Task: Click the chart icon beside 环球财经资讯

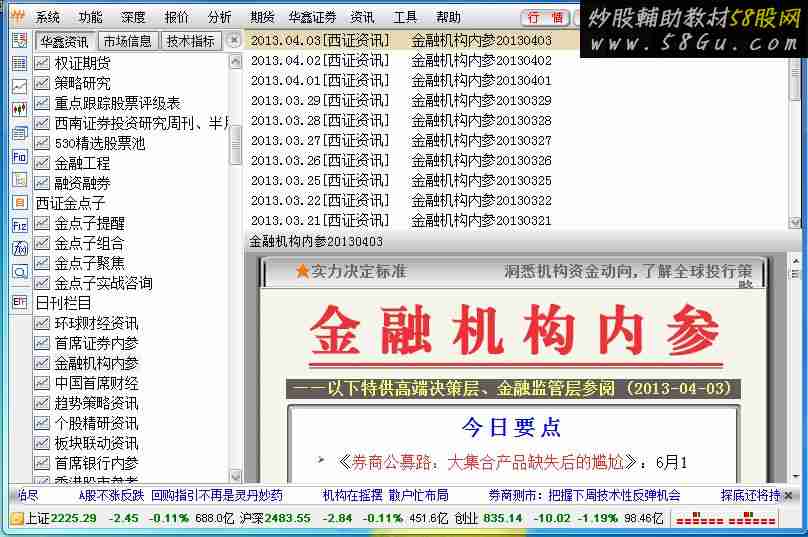Action: pyautogui.click(x=42, y=324)
